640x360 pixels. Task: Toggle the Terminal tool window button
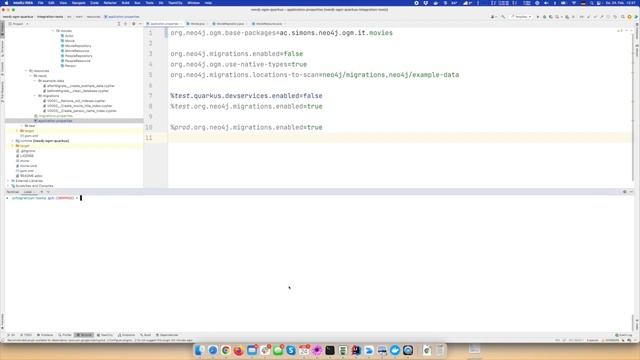coord(84,335)
